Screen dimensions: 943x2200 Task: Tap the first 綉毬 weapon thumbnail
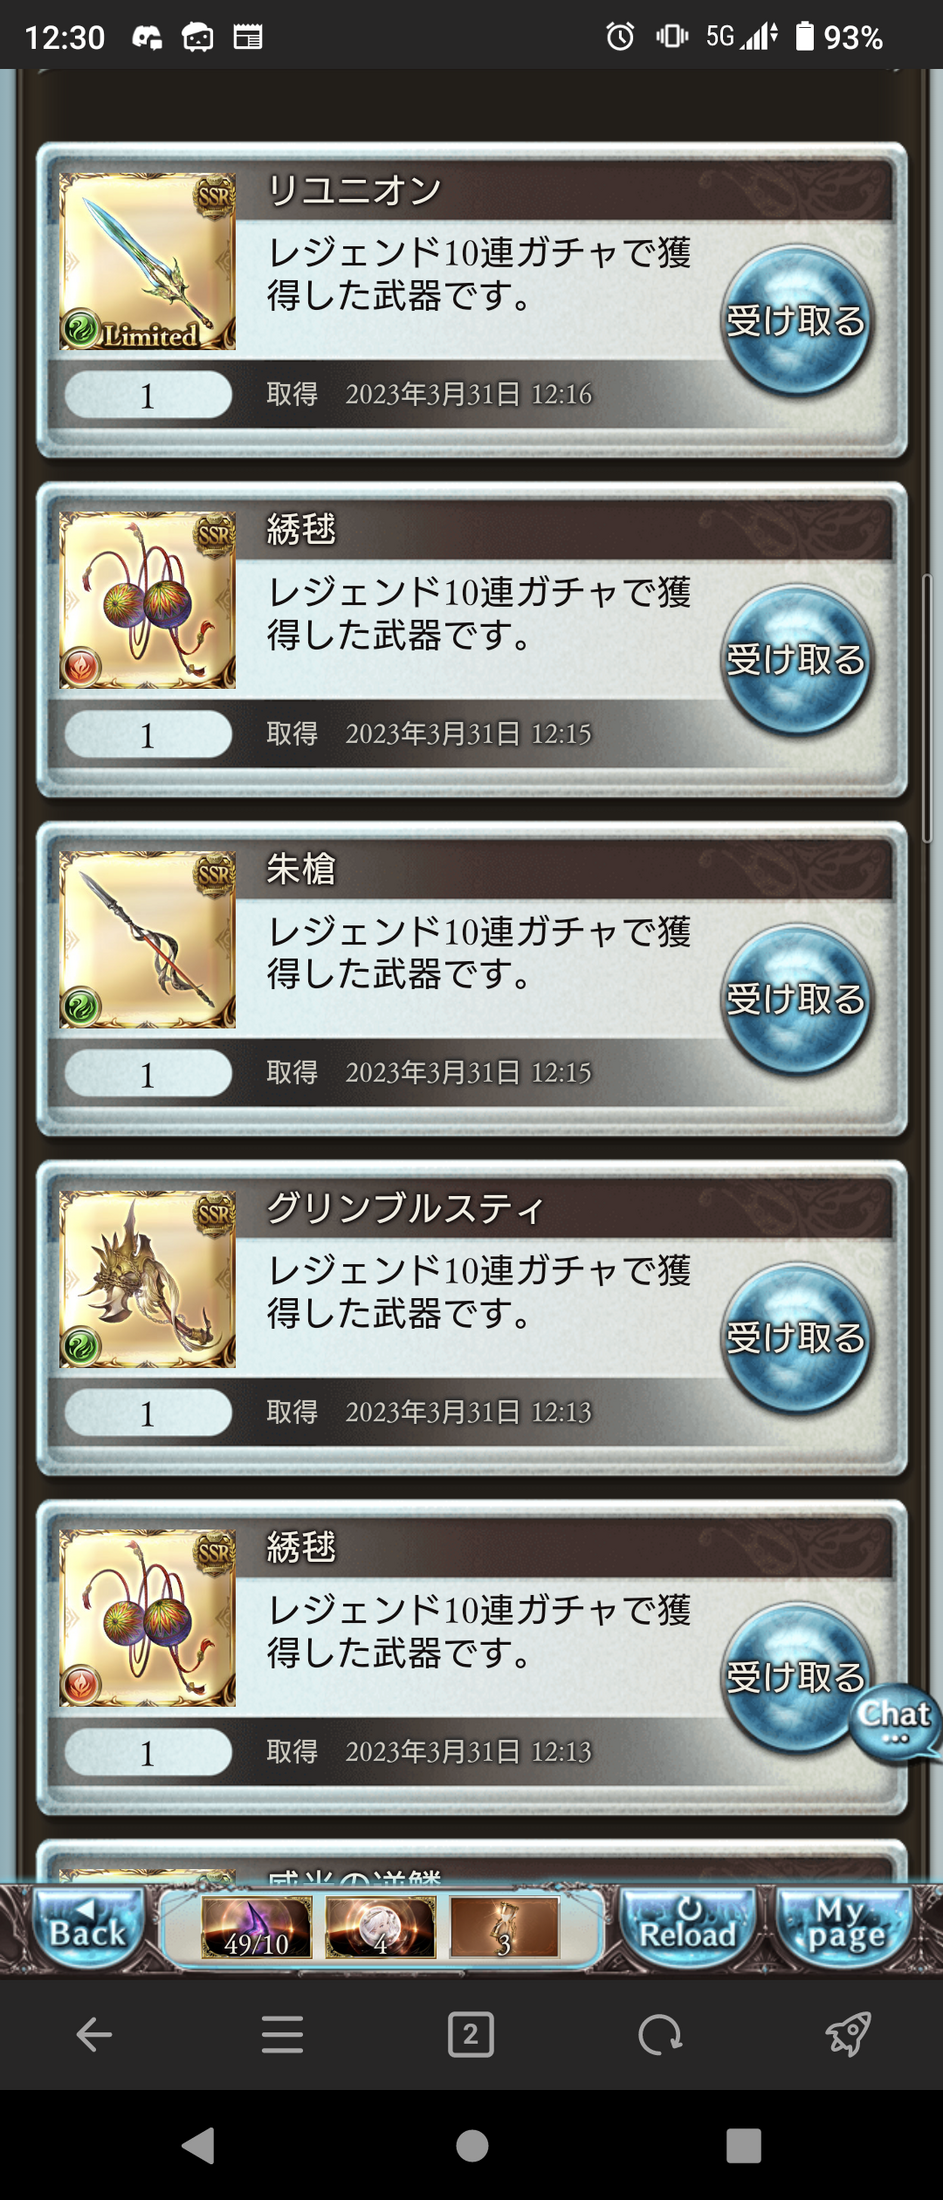tap(147, 600)
